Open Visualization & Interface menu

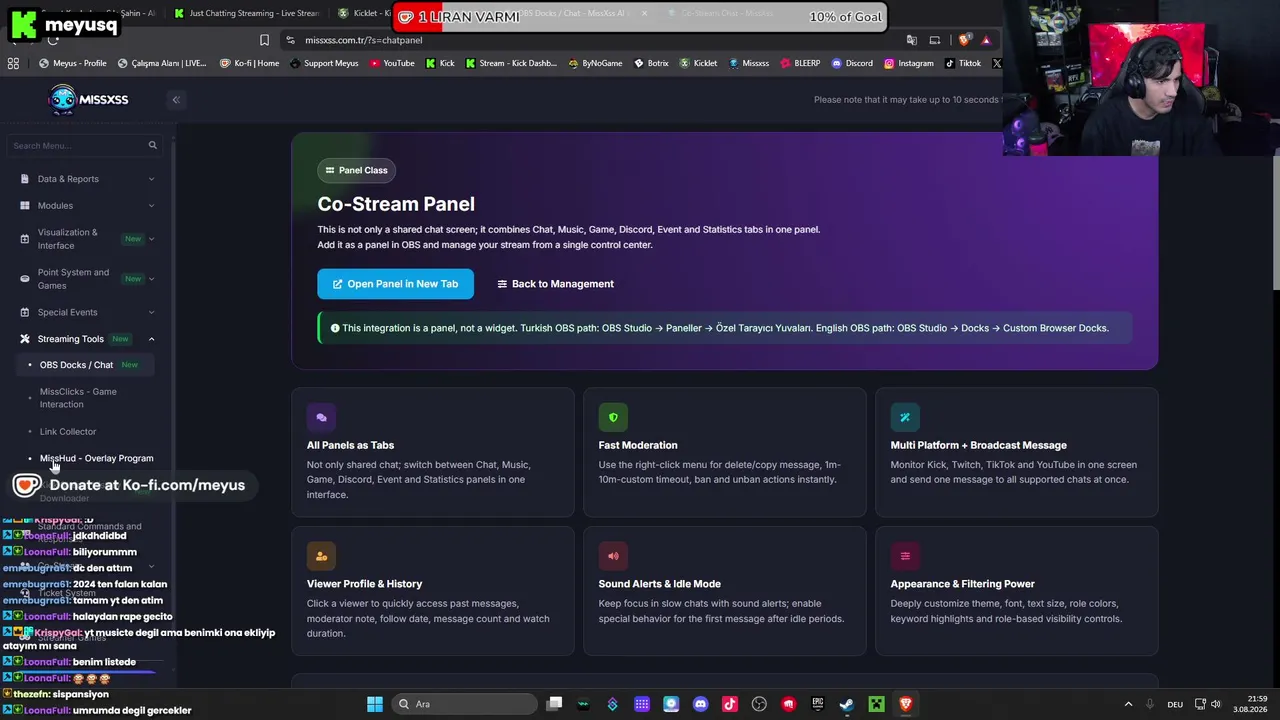[x=87, y=239]
